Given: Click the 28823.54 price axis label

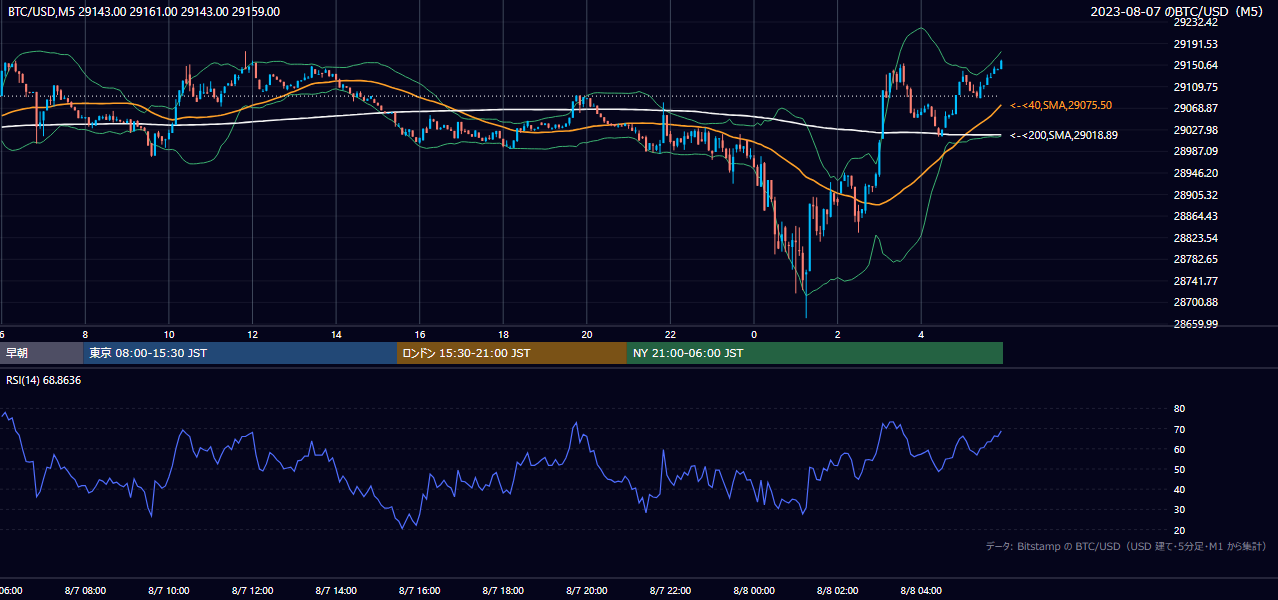Looking at the screenshot, I should 1195,238.
